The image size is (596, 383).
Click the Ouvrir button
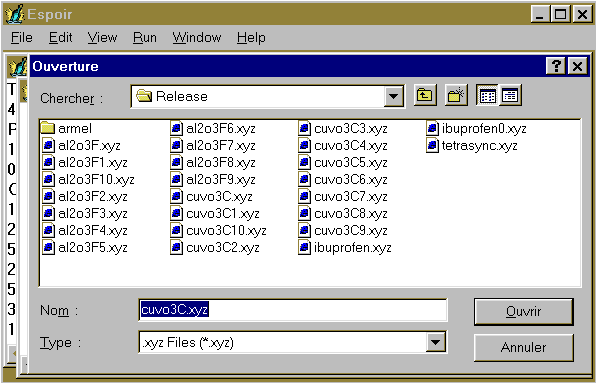(x=524, y=312)
